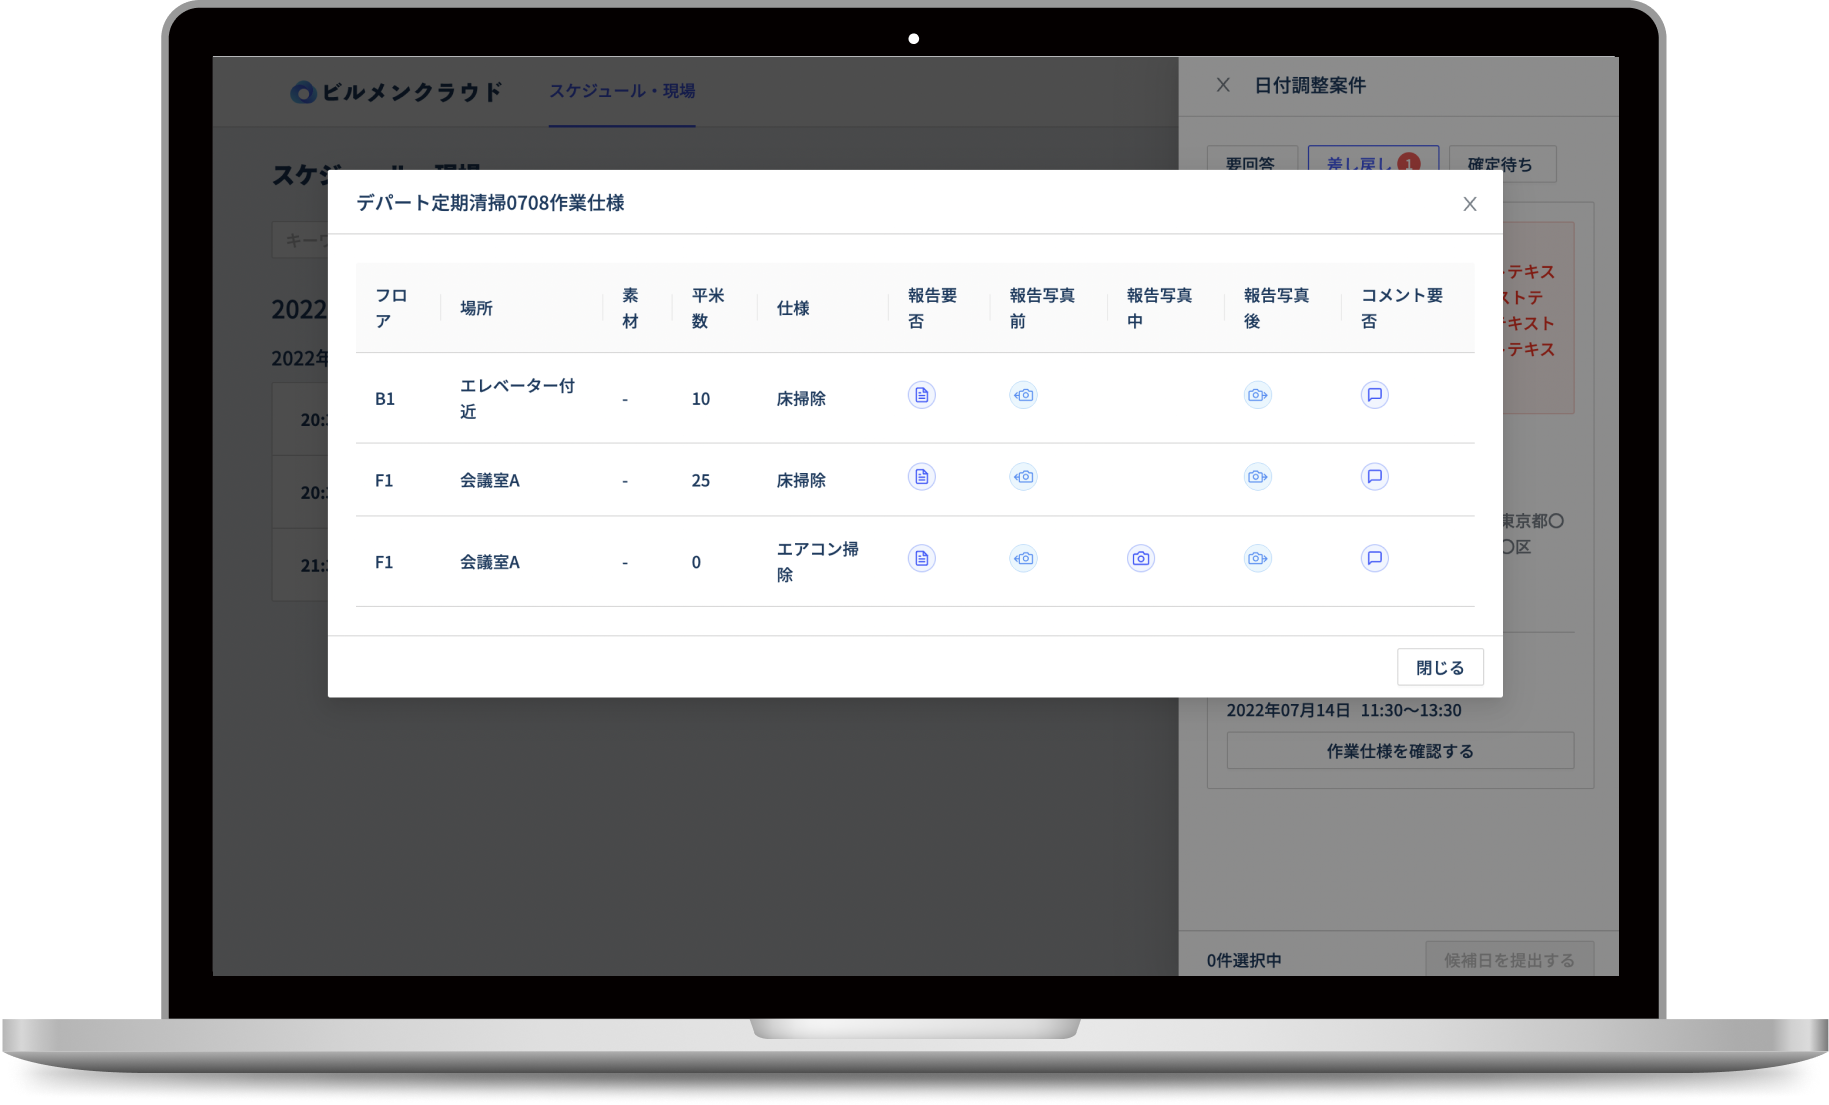This screenshot has height=1105, width=1829.
Task: Toggle the comment requirement for 会議室A floor cleaning
Action: tap(1375, 477)
